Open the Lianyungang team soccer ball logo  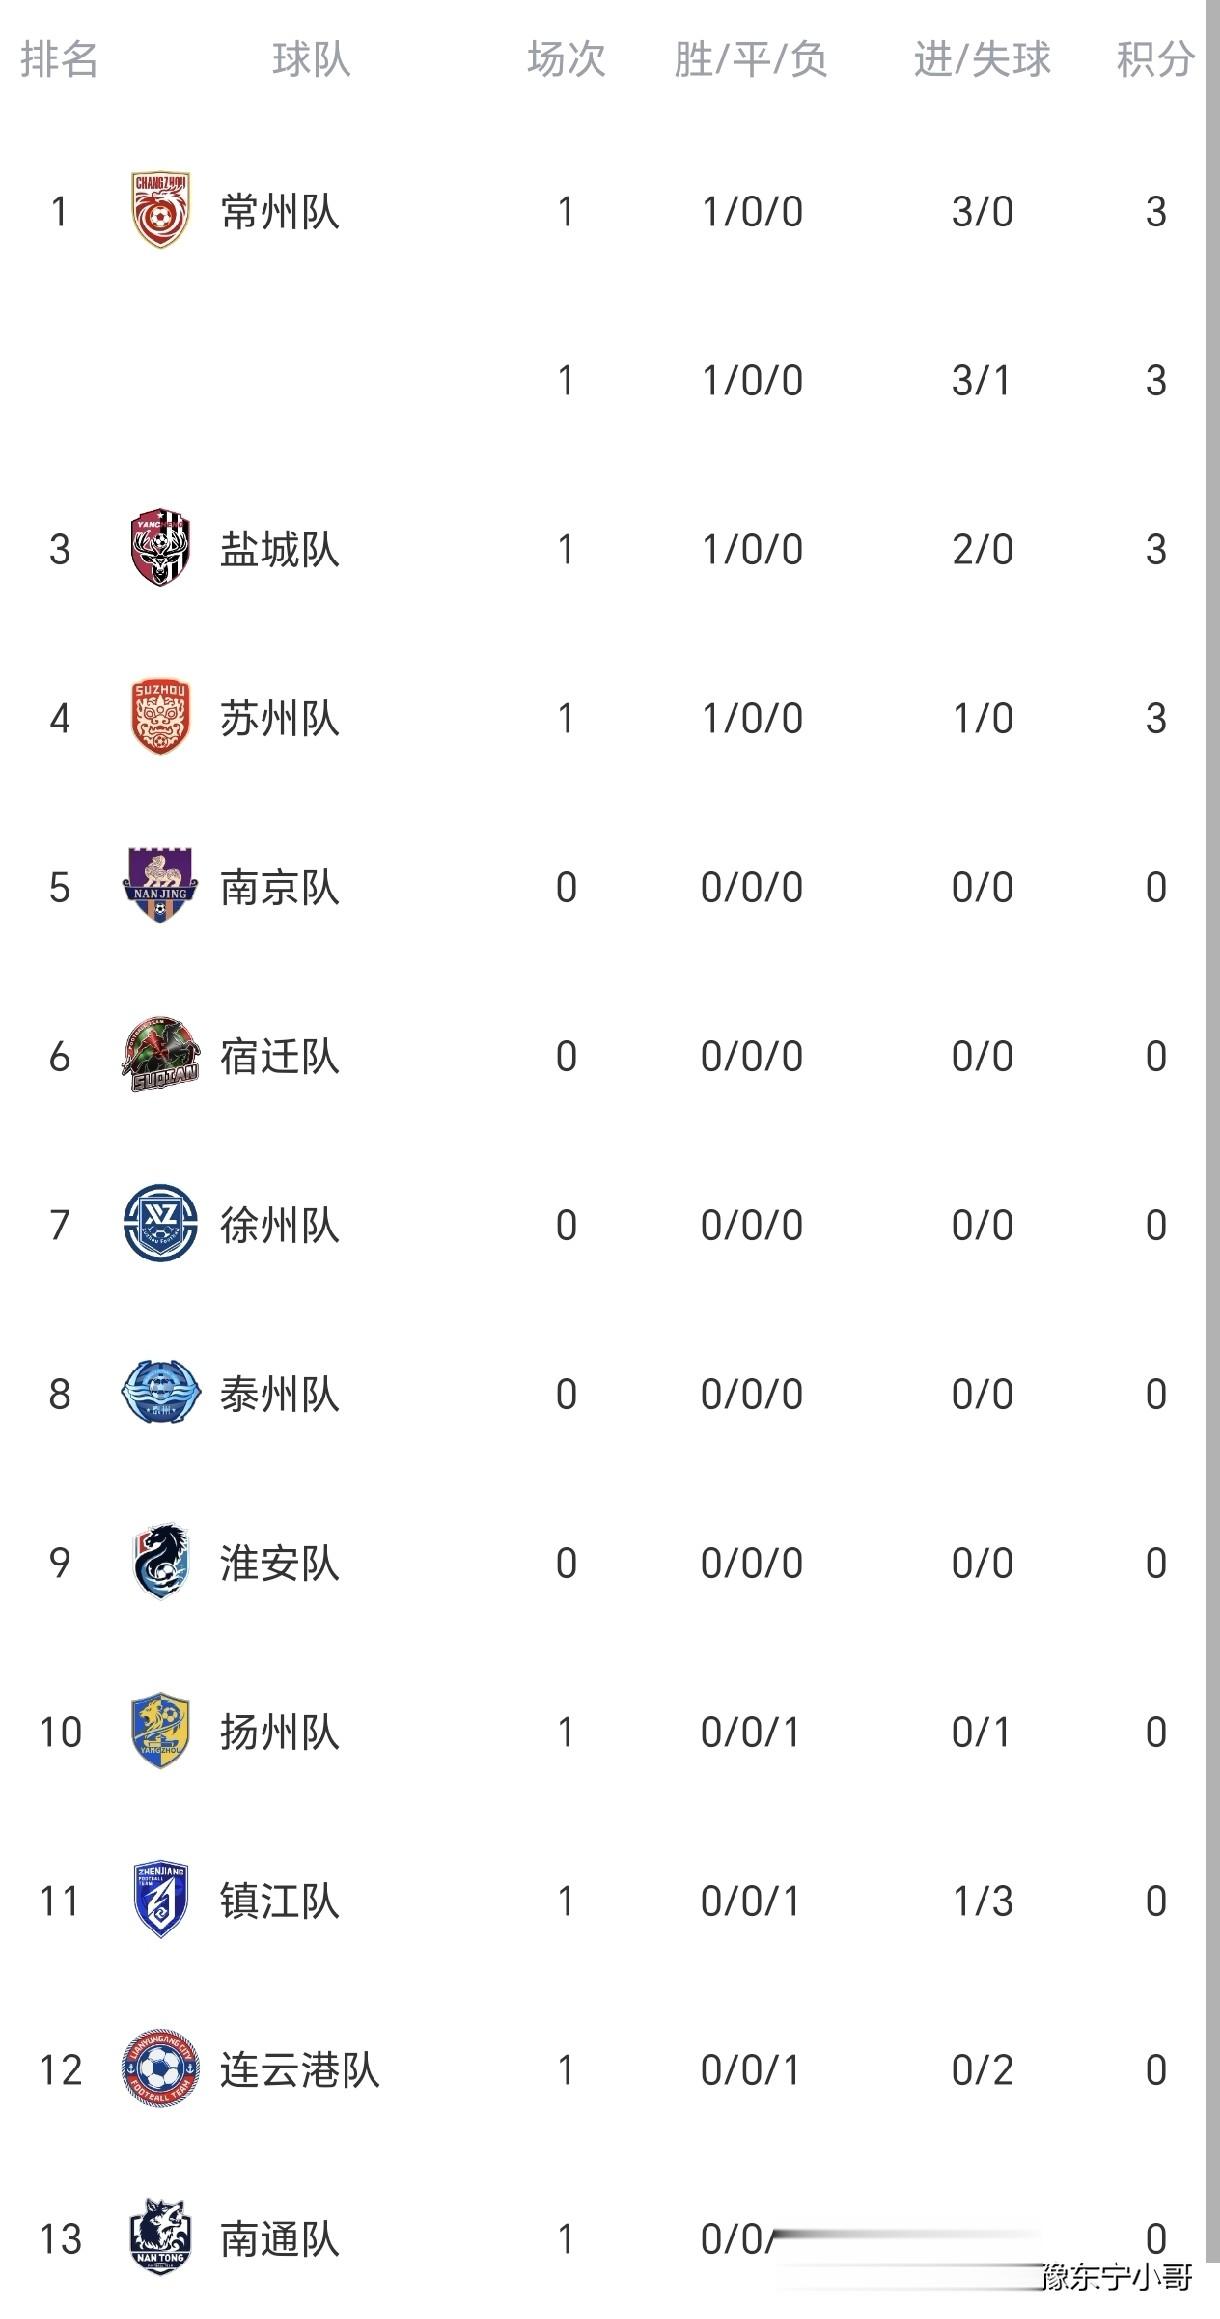(160, 2069)
